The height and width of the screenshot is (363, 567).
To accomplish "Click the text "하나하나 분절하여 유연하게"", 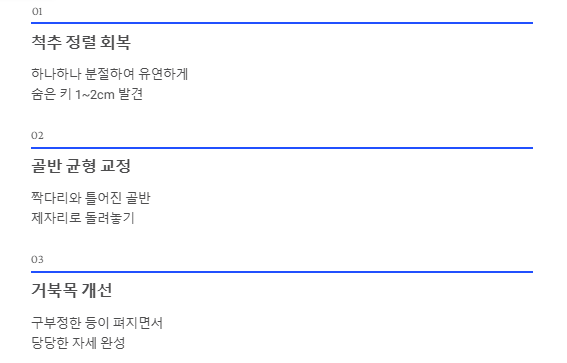I will 110,74.
